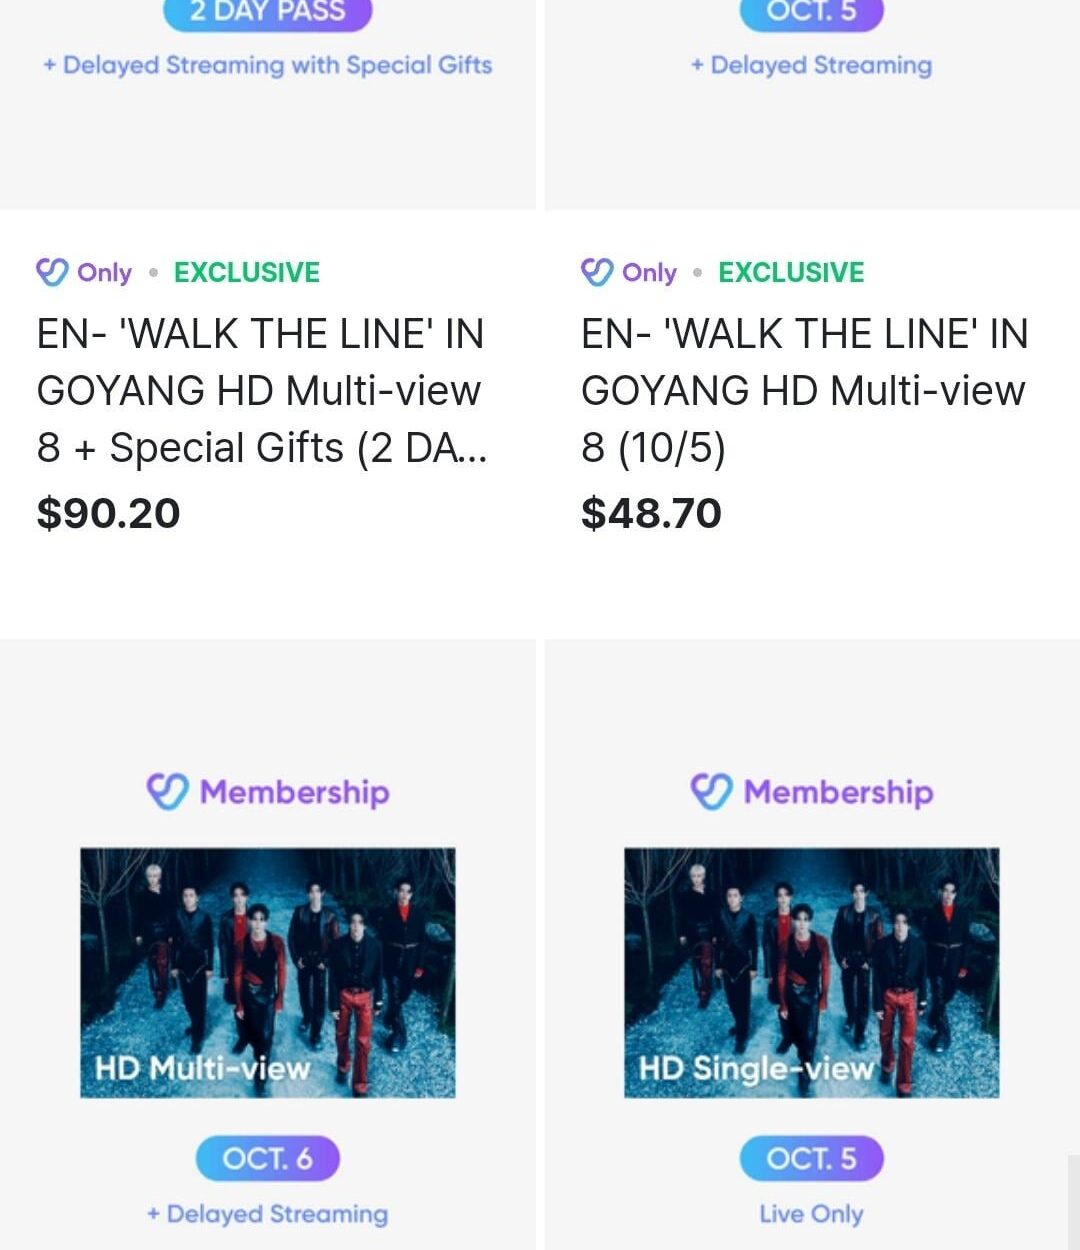Switch to the Live Only option
1080x1250 pixels.
(811, 1213)
